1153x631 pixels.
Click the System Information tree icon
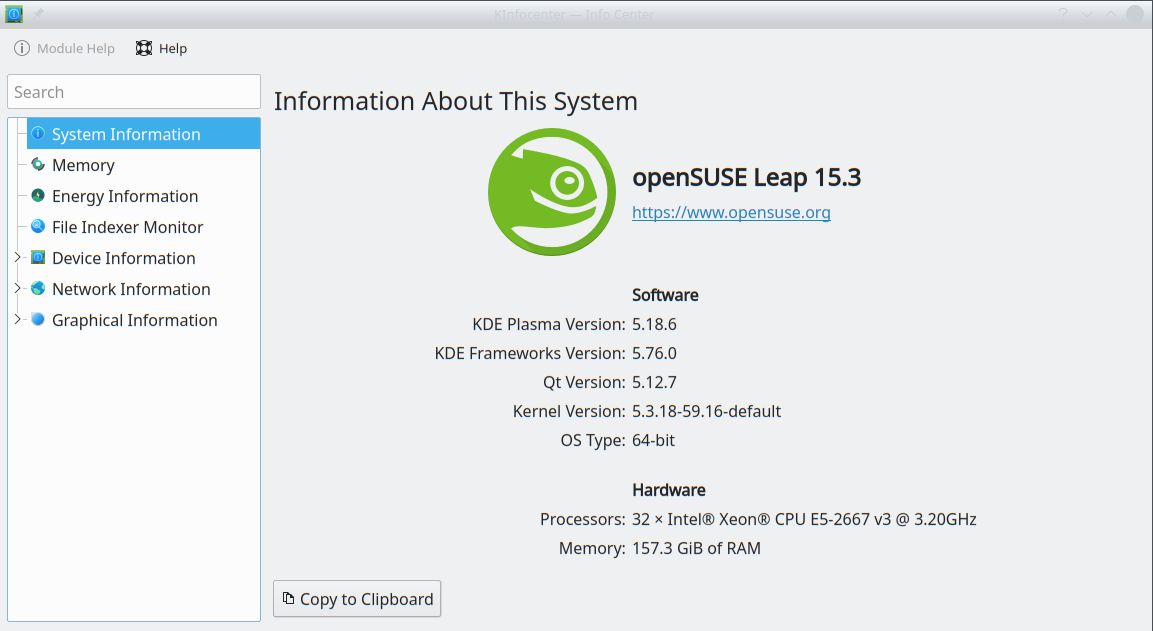[x=38, y=134]
